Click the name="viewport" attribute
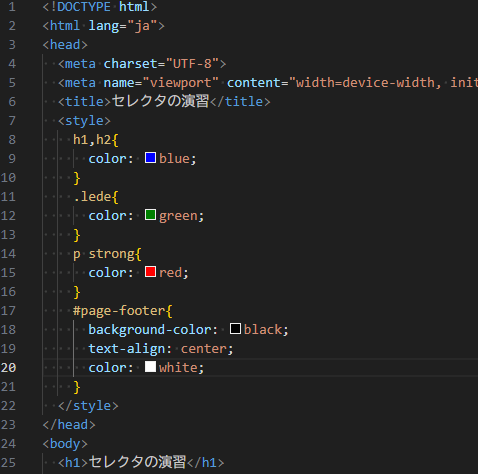478x474 pixels. coord(161,83)
